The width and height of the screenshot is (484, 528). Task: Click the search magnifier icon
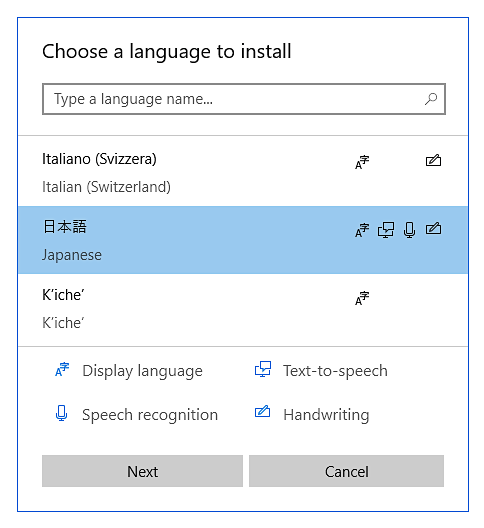tap(431, 99)
